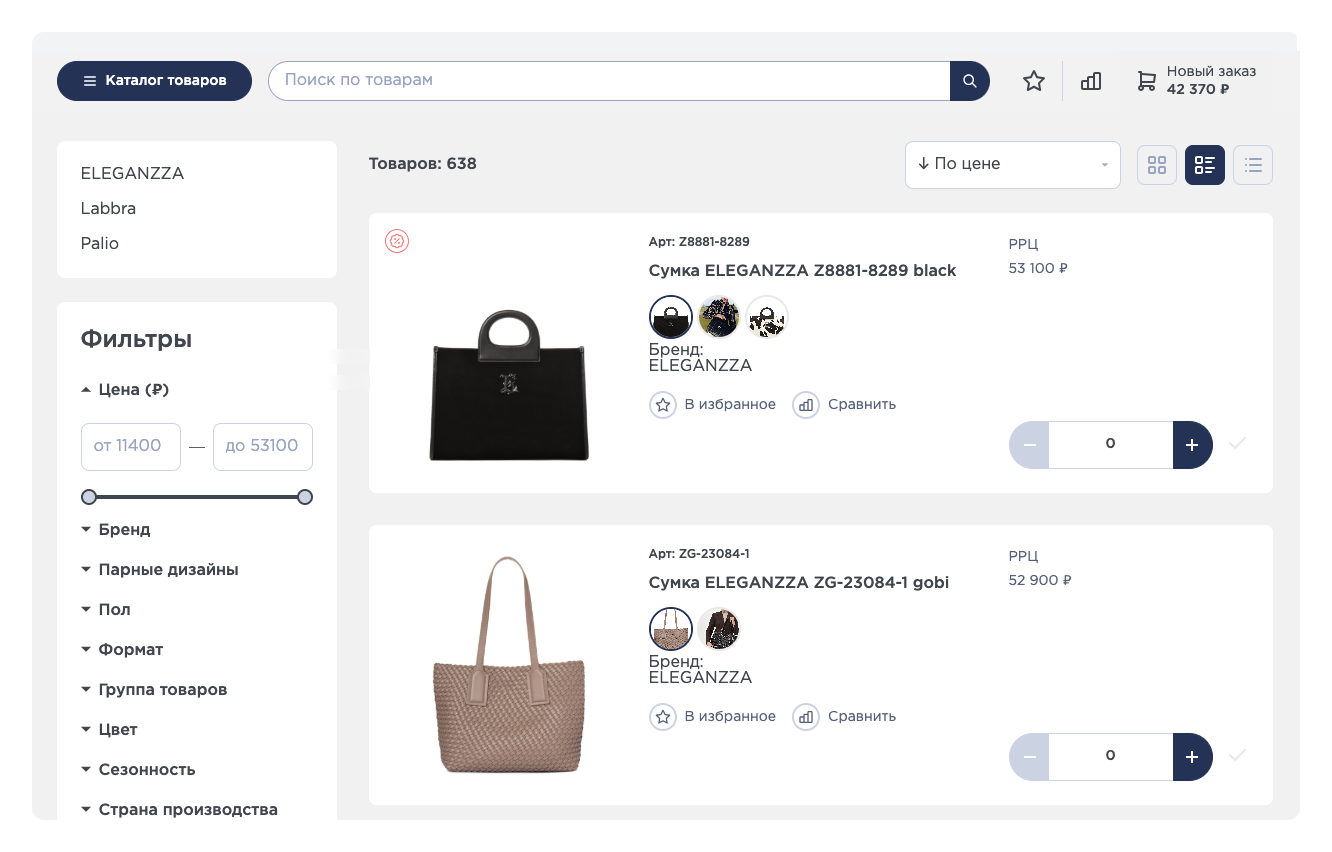Viewport: 1332px width, 852px height.
Task: Expand the Бренд filter section
Action: 124,530
